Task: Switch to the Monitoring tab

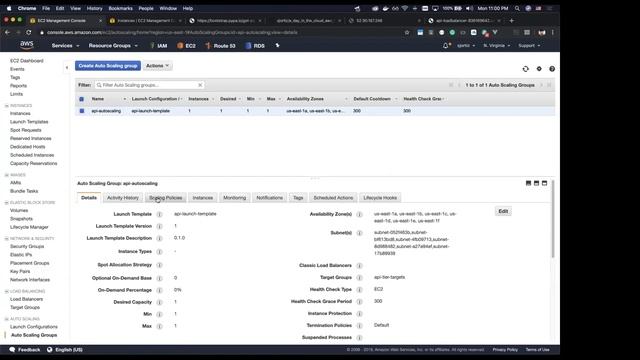Action: pyautogui.click(x=235, y=198)
